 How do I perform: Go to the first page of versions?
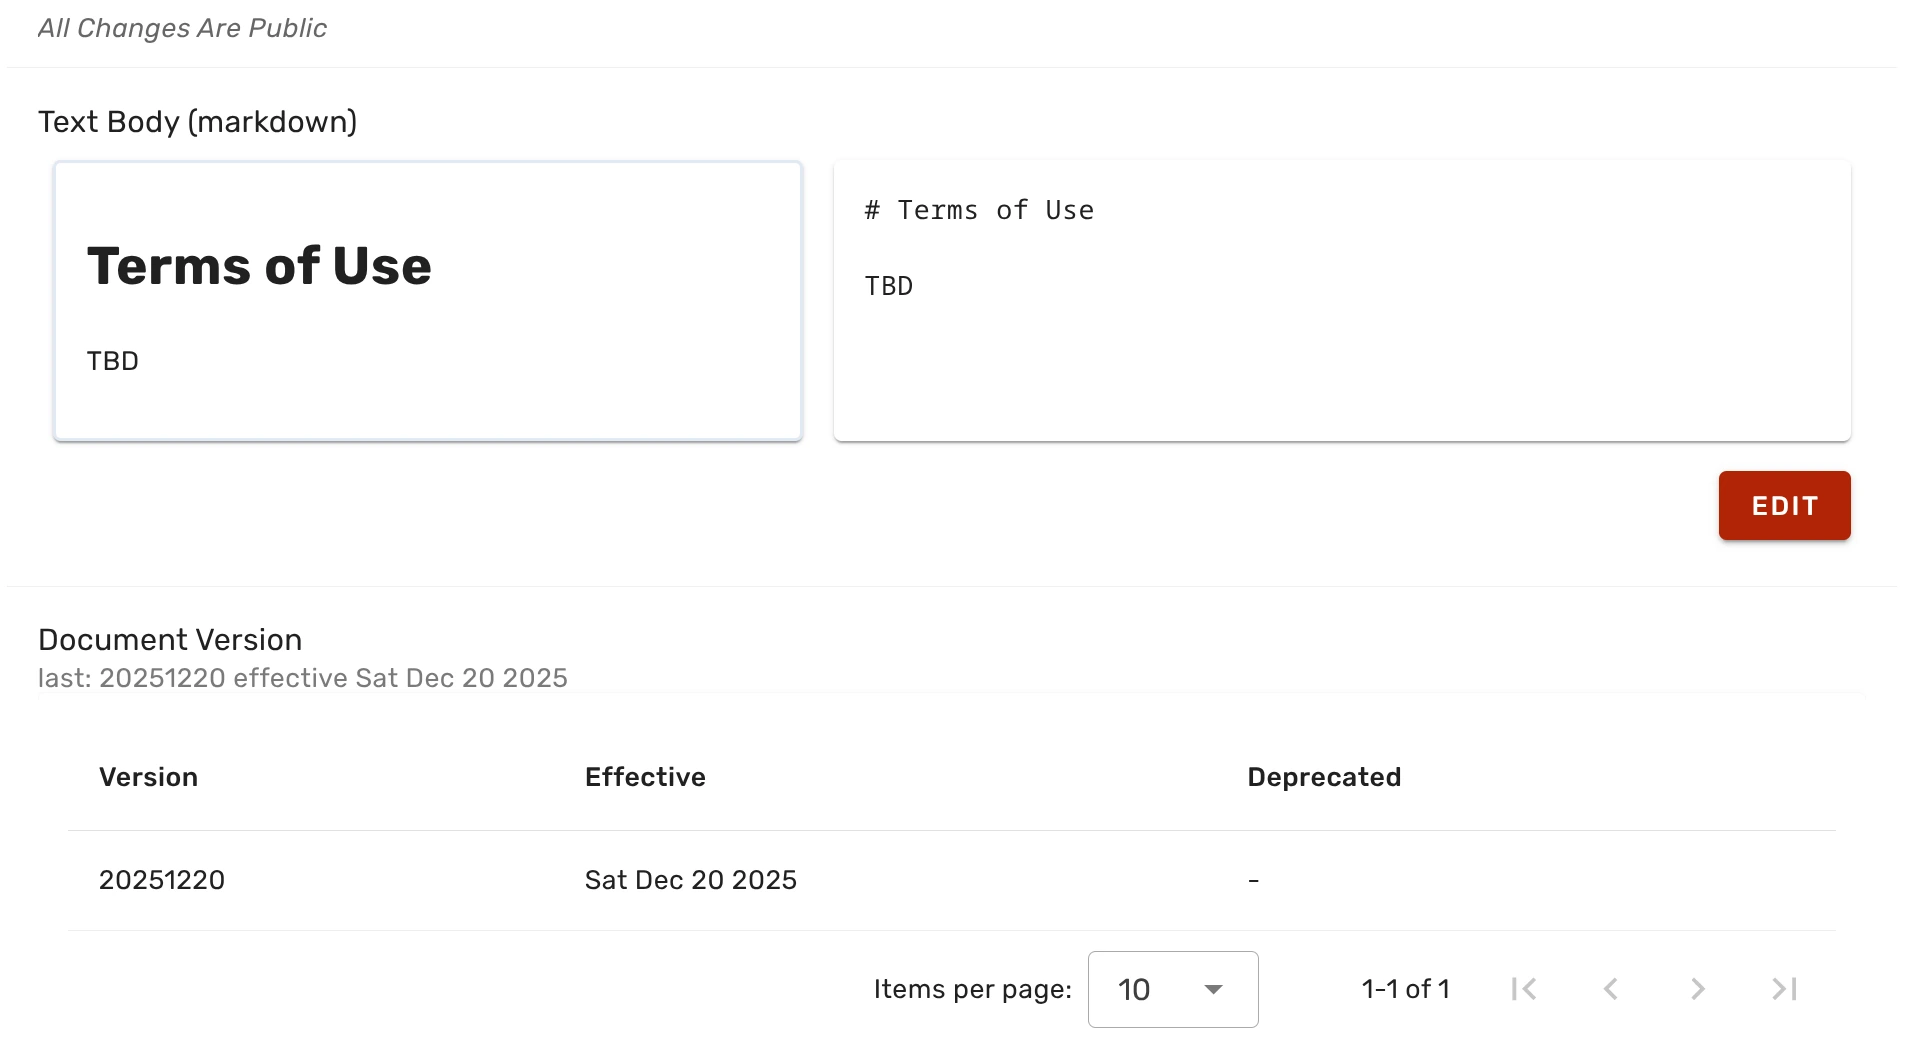coord(1524,989)
